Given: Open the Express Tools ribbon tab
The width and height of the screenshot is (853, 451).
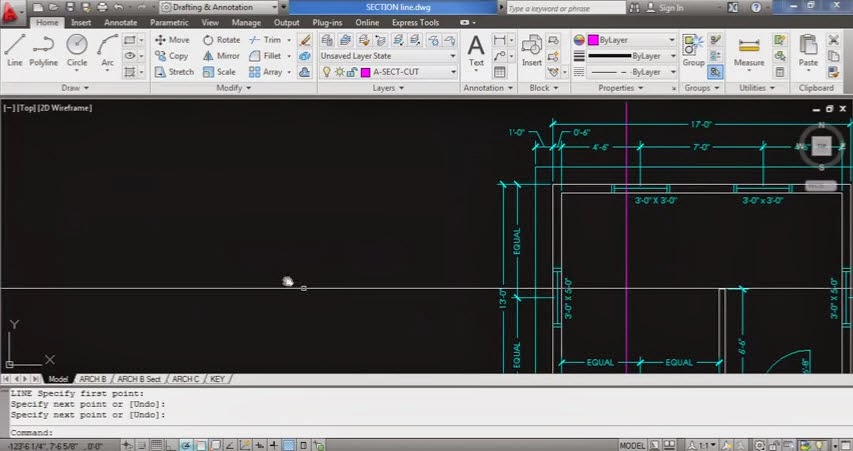Looking at the screenshot, I should coord(415,22).
